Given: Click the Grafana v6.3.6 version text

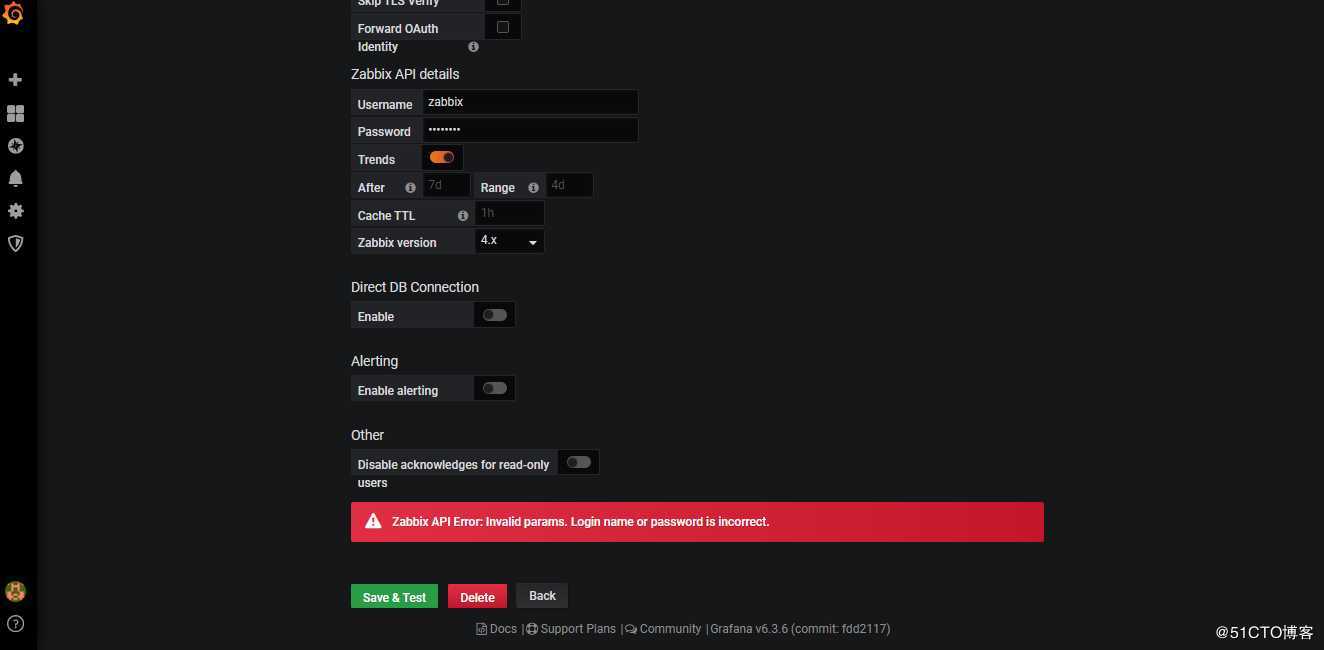Looking at the screenshot, I should click(x=800, y=629).
